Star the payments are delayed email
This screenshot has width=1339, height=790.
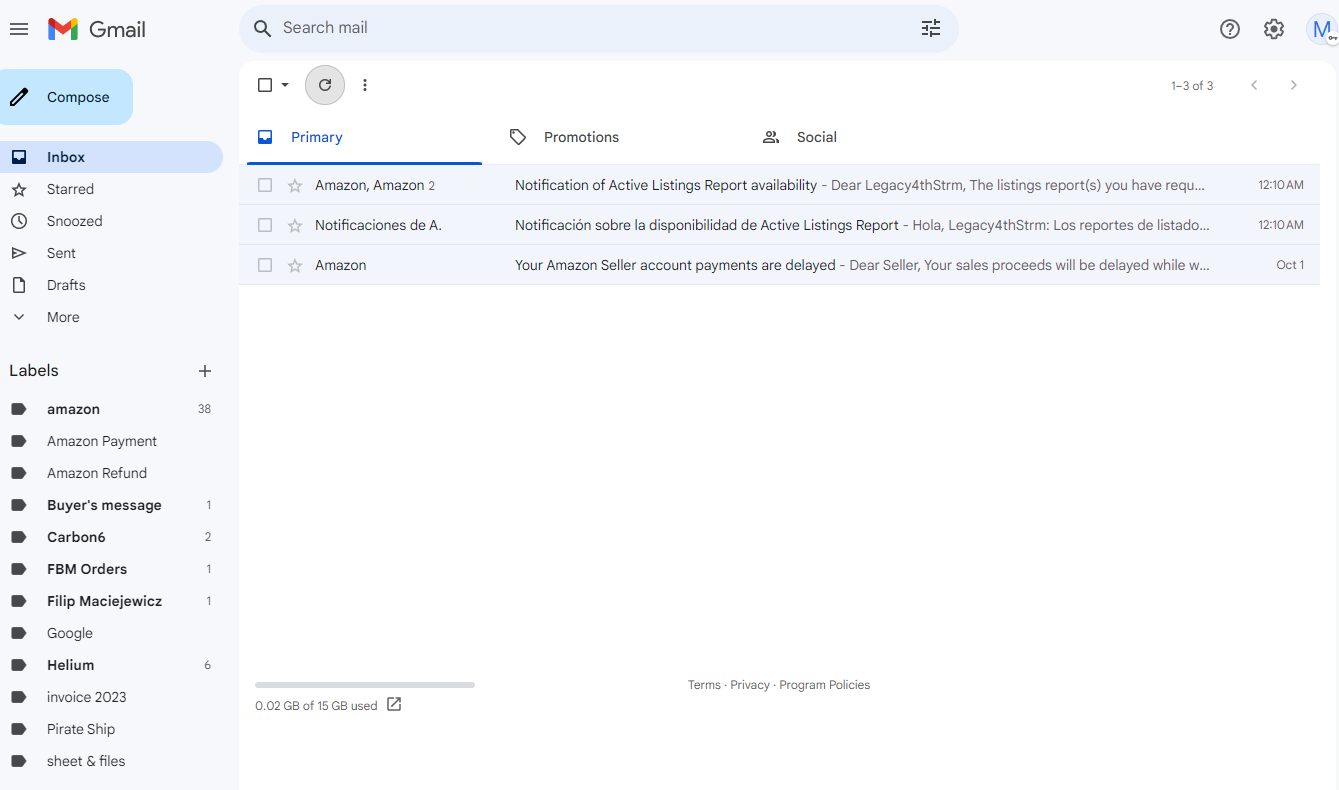pyautogui.click(x=295, y=265)
